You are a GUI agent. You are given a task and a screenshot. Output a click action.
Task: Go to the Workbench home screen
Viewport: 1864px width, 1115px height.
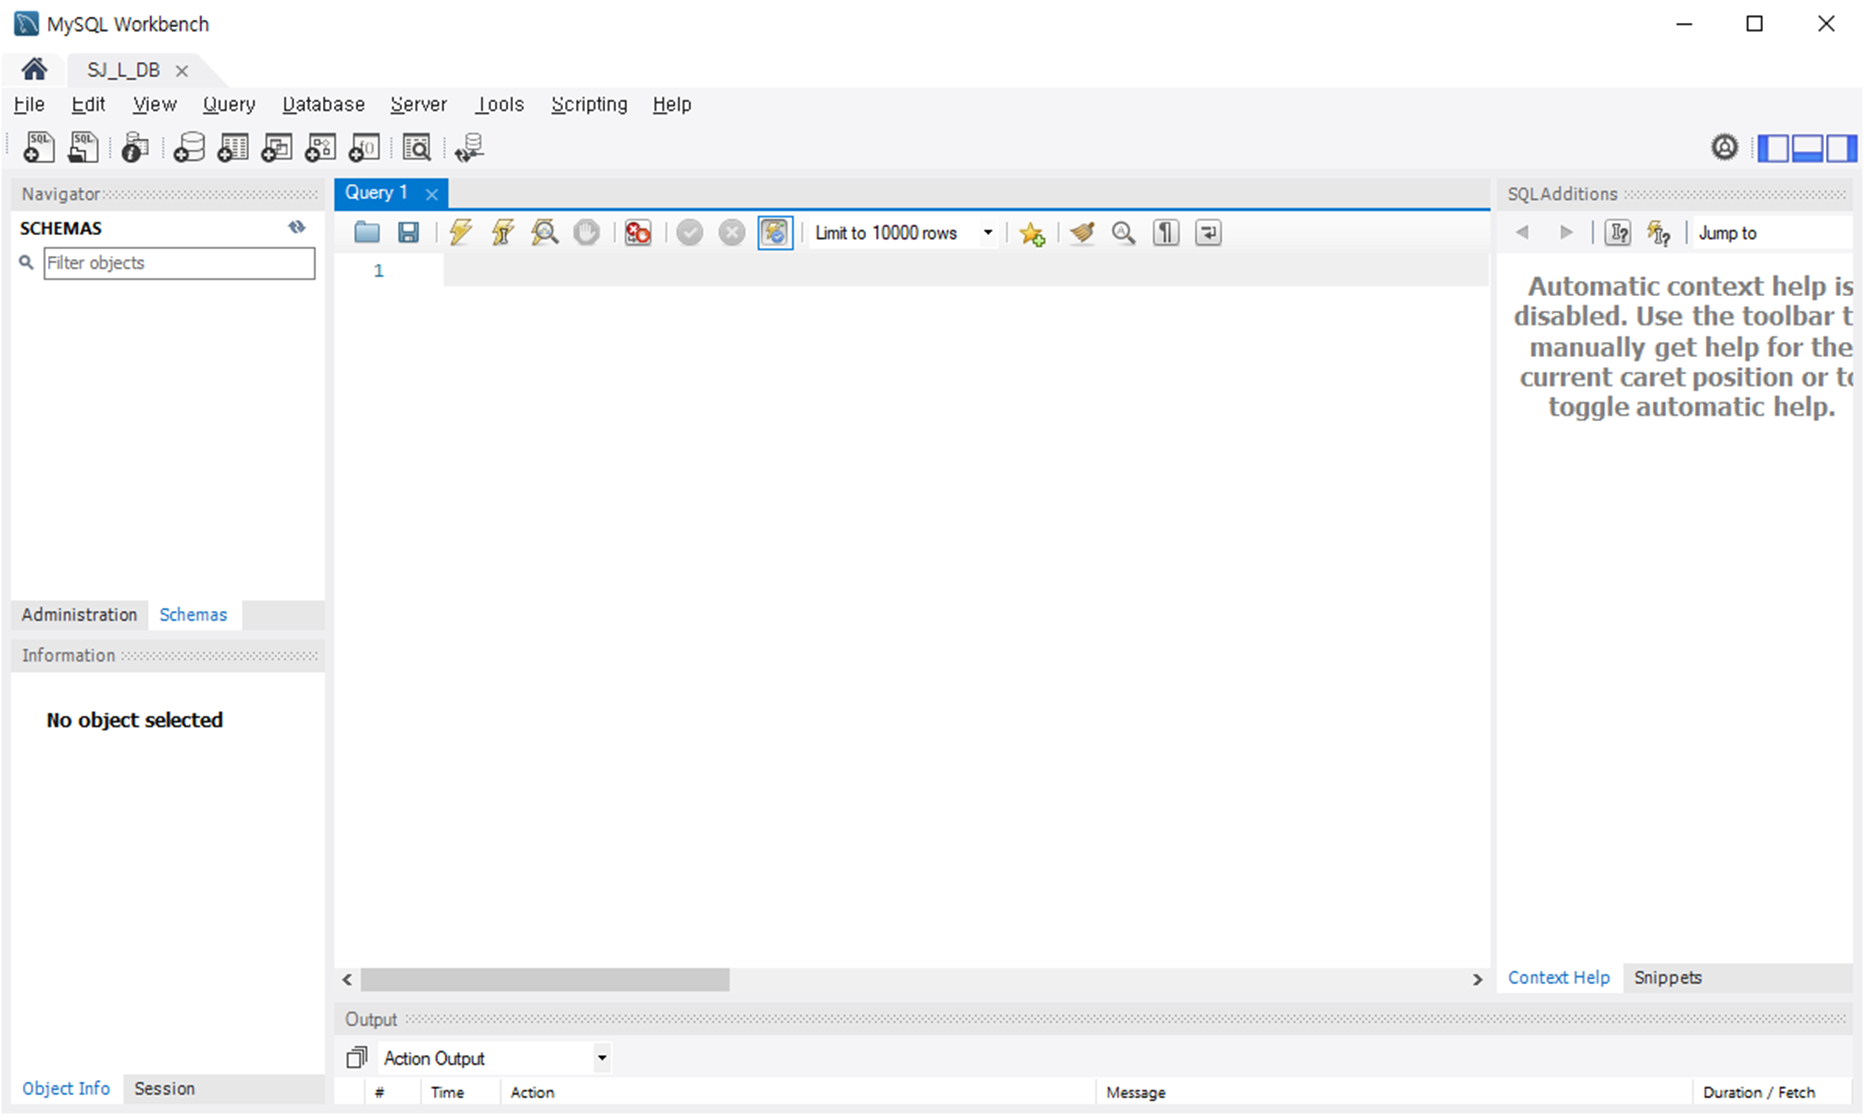(x=34, y=69)
